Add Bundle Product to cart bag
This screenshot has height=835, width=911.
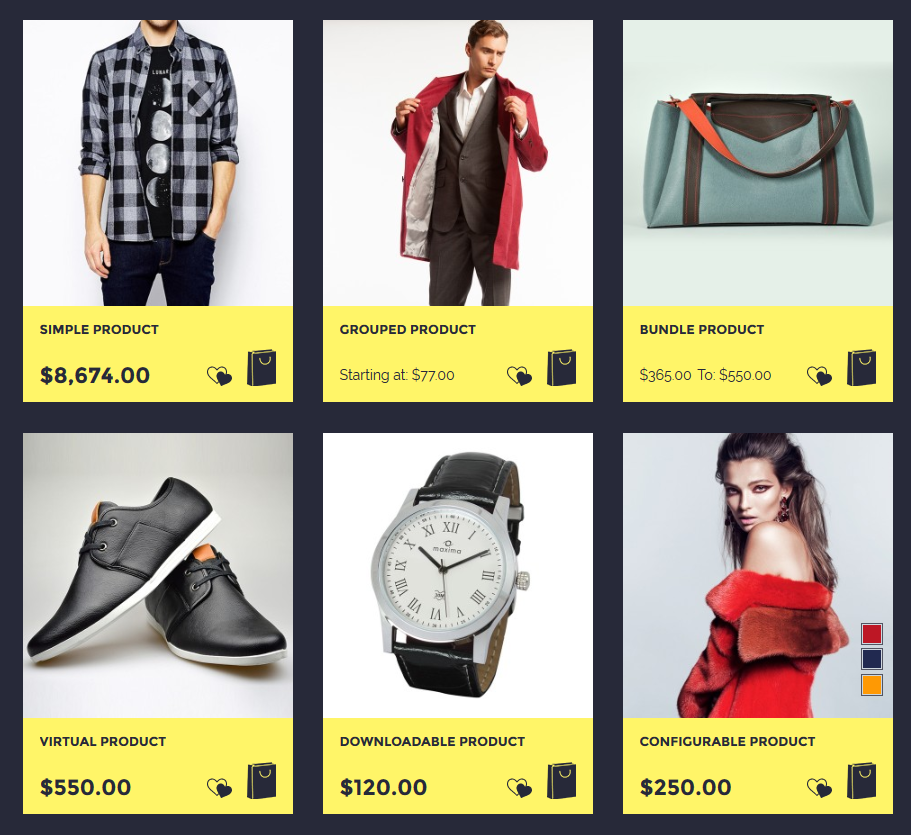coord(861,368)
